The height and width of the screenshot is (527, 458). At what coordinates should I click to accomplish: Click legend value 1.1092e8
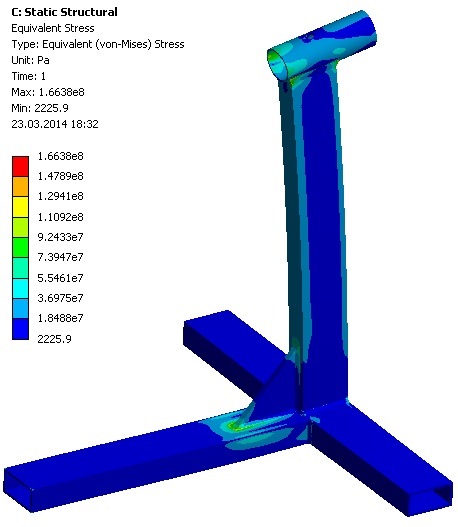60,217
